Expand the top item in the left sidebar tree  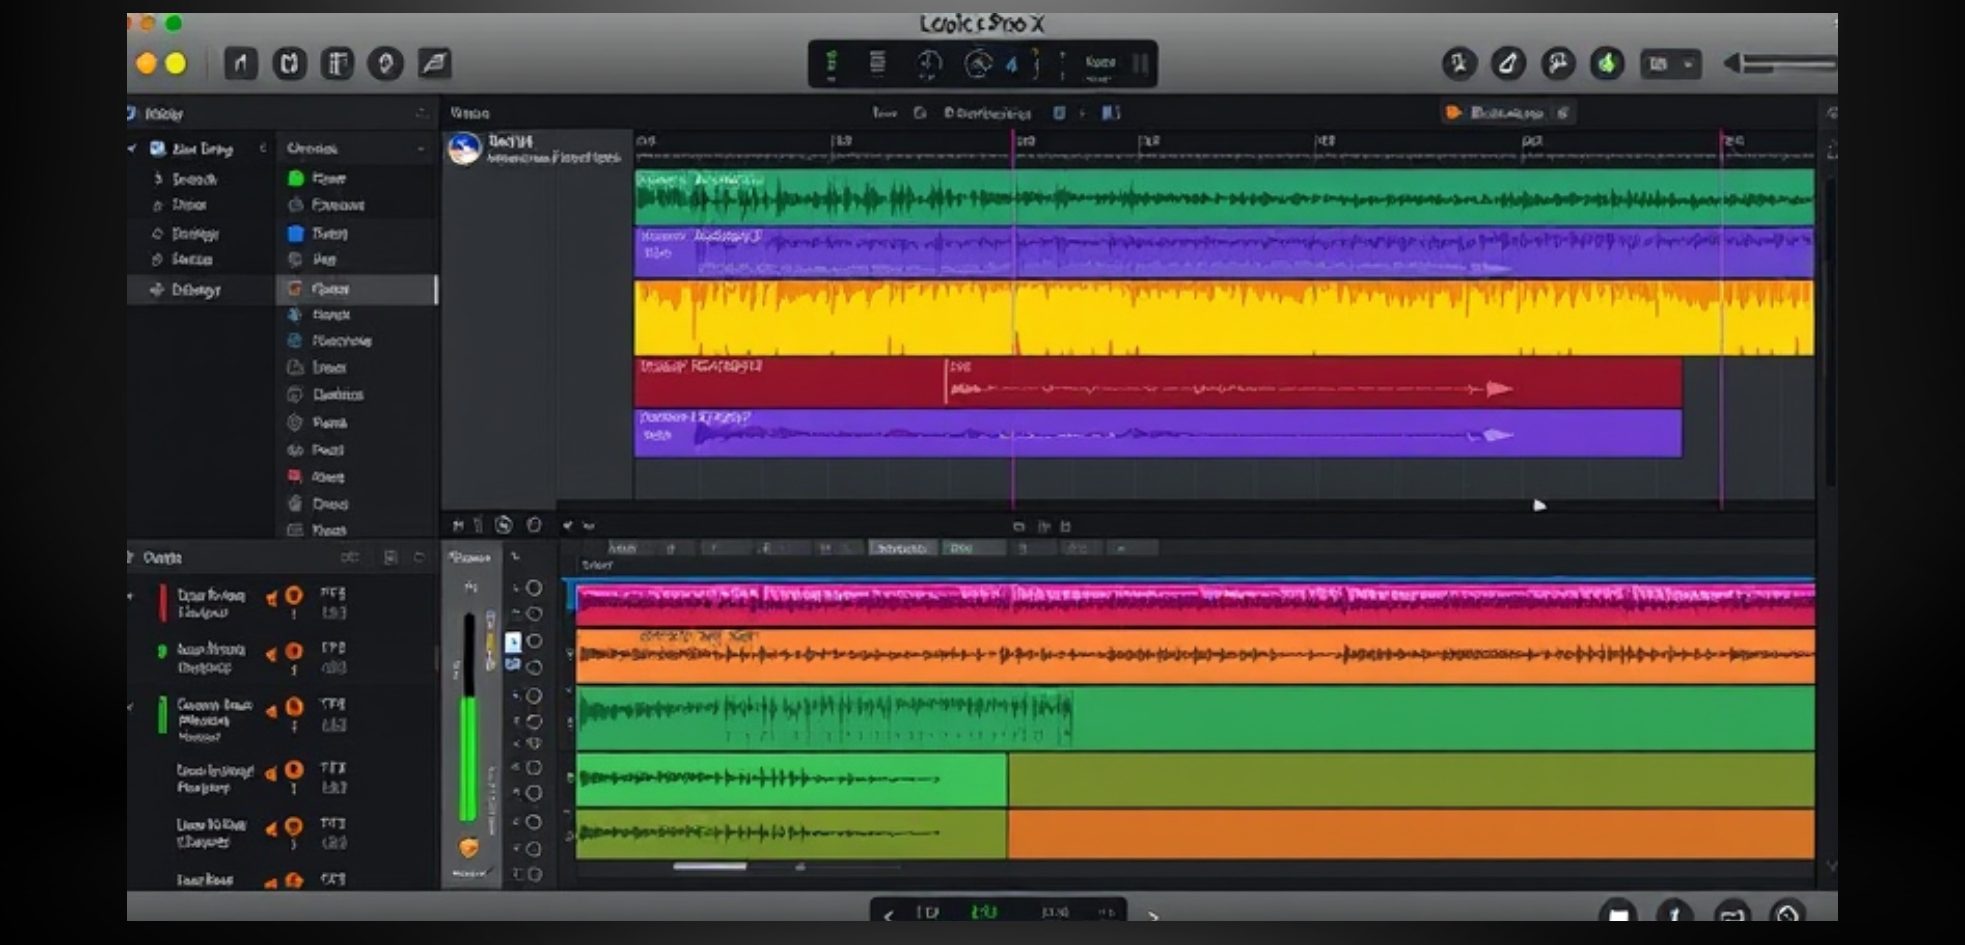pyautogui.click(x=132, y=148)
